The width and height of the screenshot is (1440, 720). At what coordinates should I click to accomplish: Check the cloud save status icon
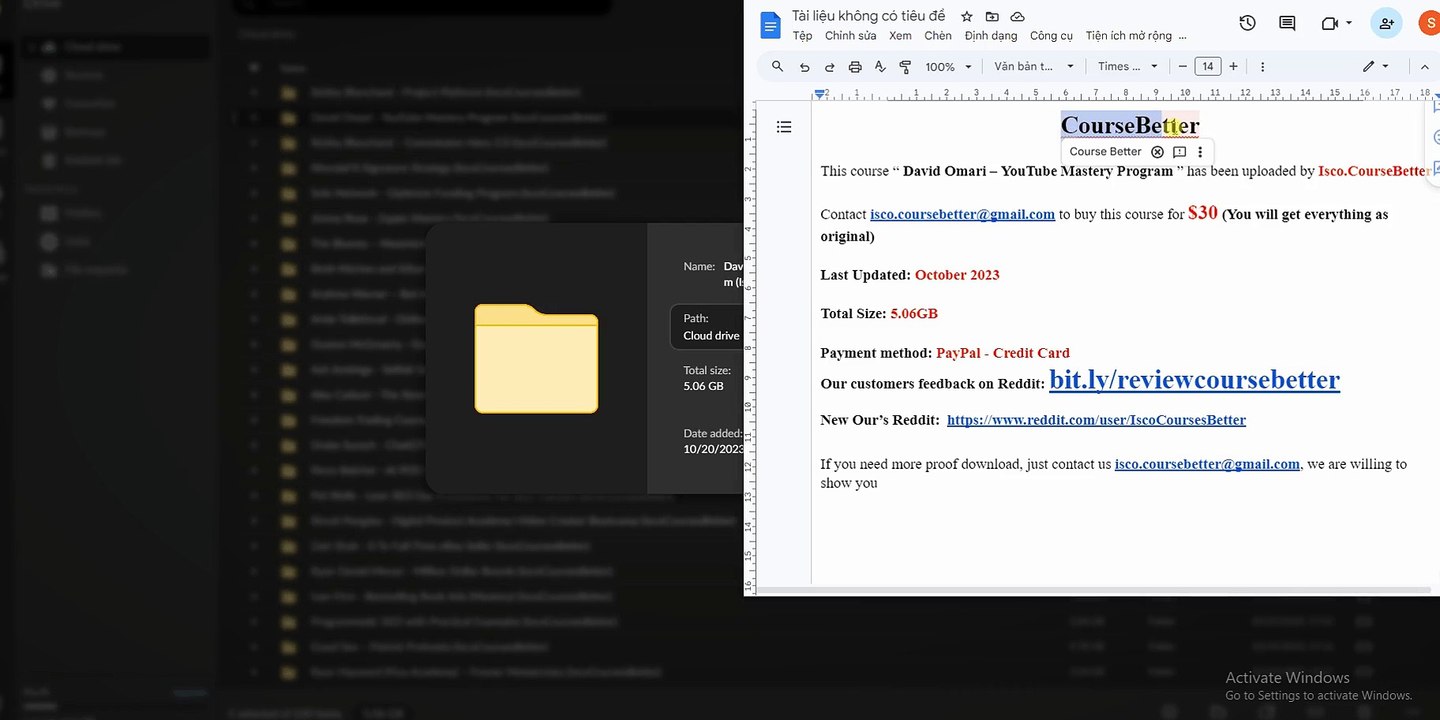tap(1018, 17)
